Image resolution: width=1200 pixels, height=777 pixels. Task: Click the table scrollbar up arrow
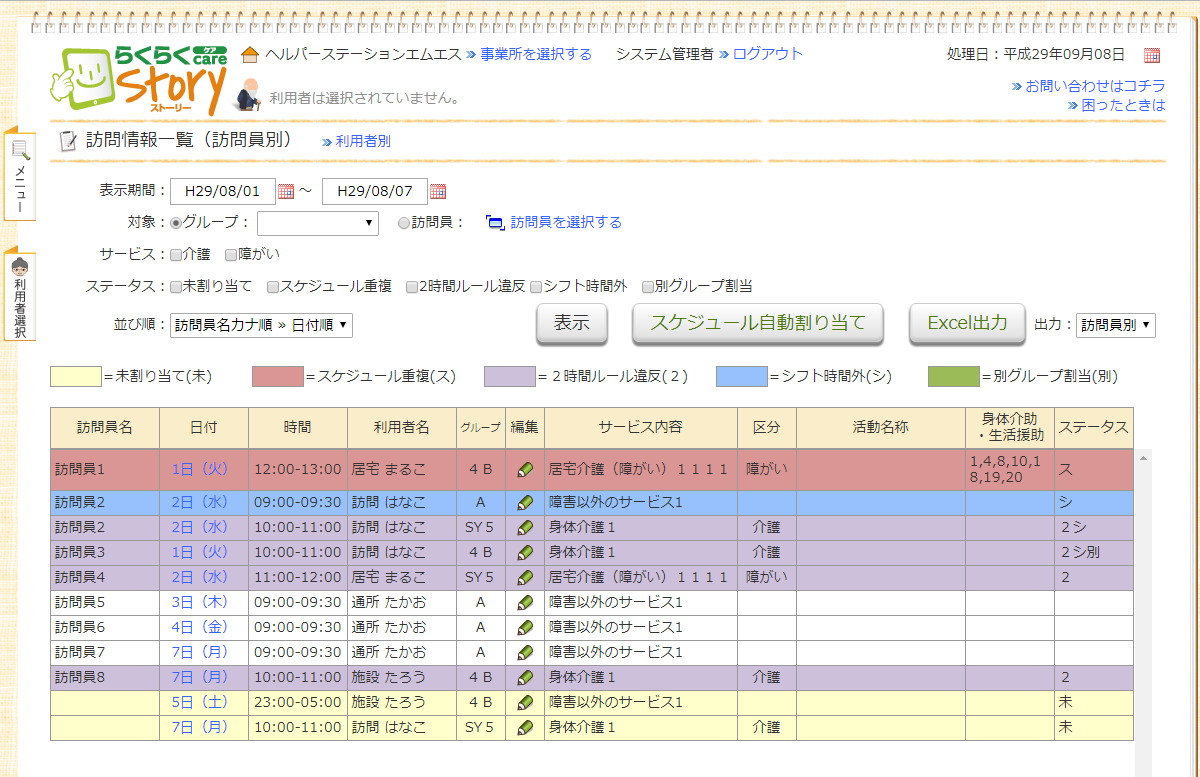[x=1142, y=457]
